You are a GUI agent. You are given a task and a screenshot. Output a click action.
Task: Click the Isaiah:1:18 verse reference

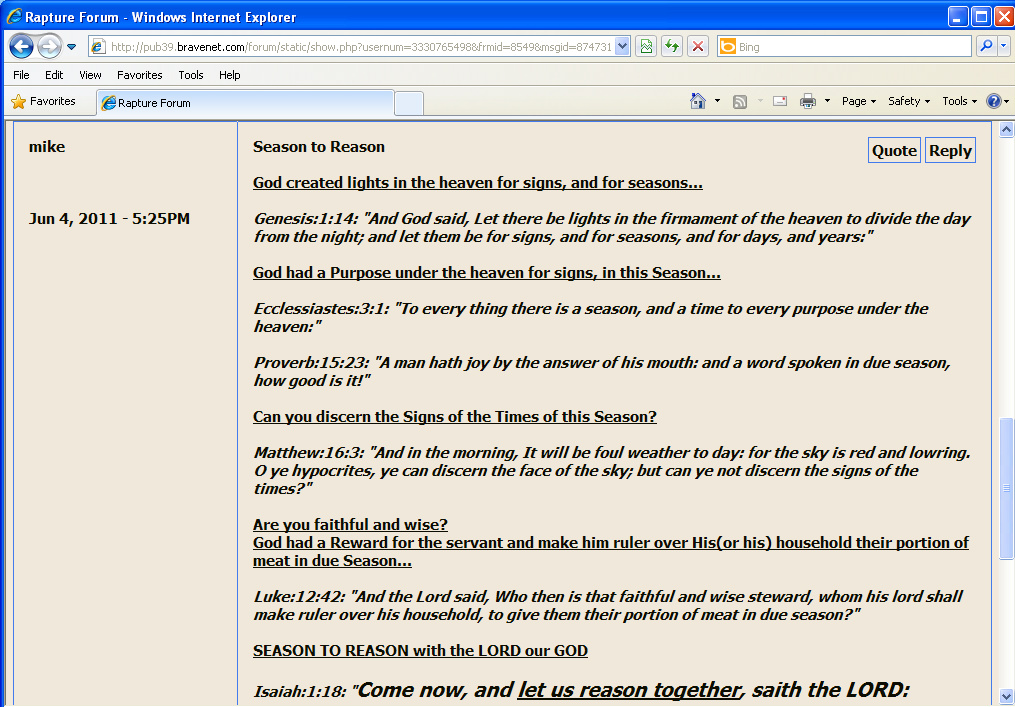300,692
